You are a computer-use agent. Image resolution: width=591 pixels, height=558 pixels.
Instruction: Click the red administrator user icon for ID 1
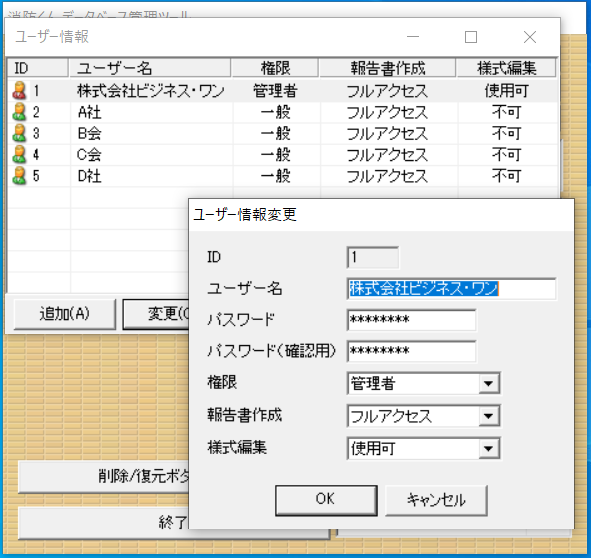tap(19, 91)
